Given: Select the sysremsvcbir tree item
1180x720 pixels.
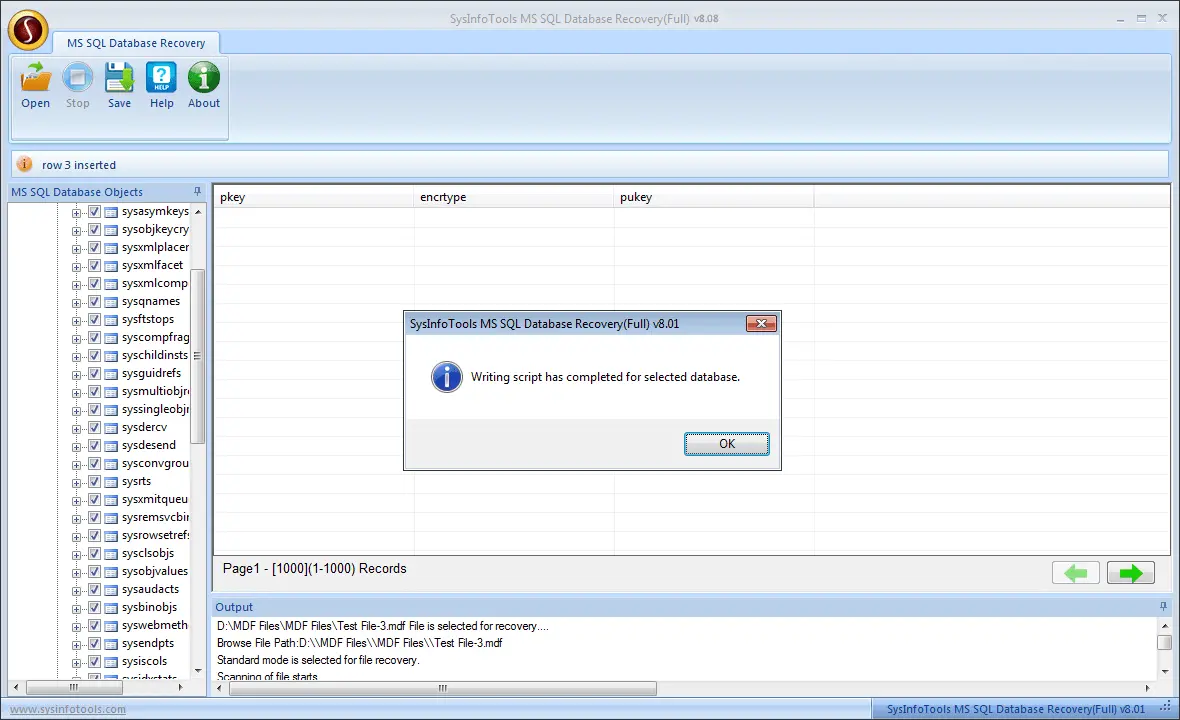Looking at the screenshot, I should tap(156, 517).
